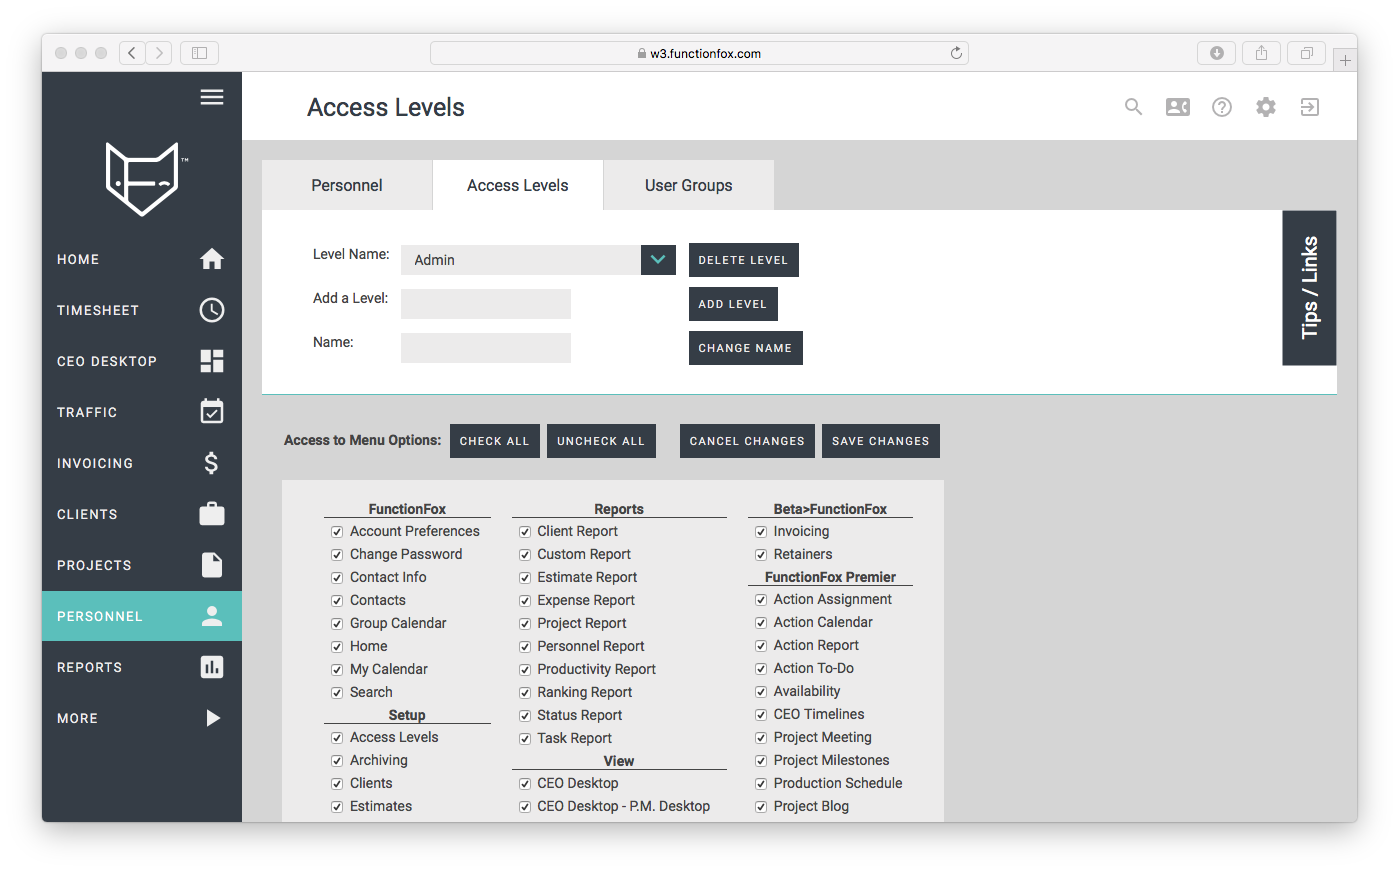Uncheck the Account Preferences checkbox
The height and width of the screenshot is (872, 1399).
(337, 532)
